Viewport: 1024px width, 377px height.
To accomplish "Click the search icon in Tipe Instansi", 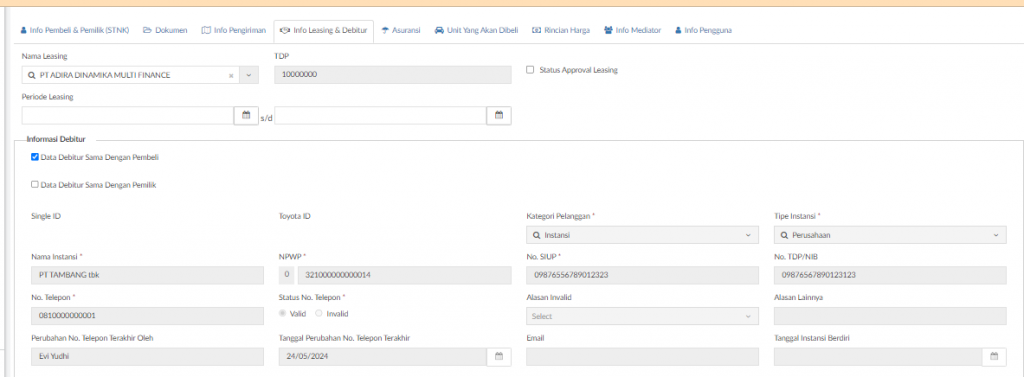I will [x=784, y=235].
